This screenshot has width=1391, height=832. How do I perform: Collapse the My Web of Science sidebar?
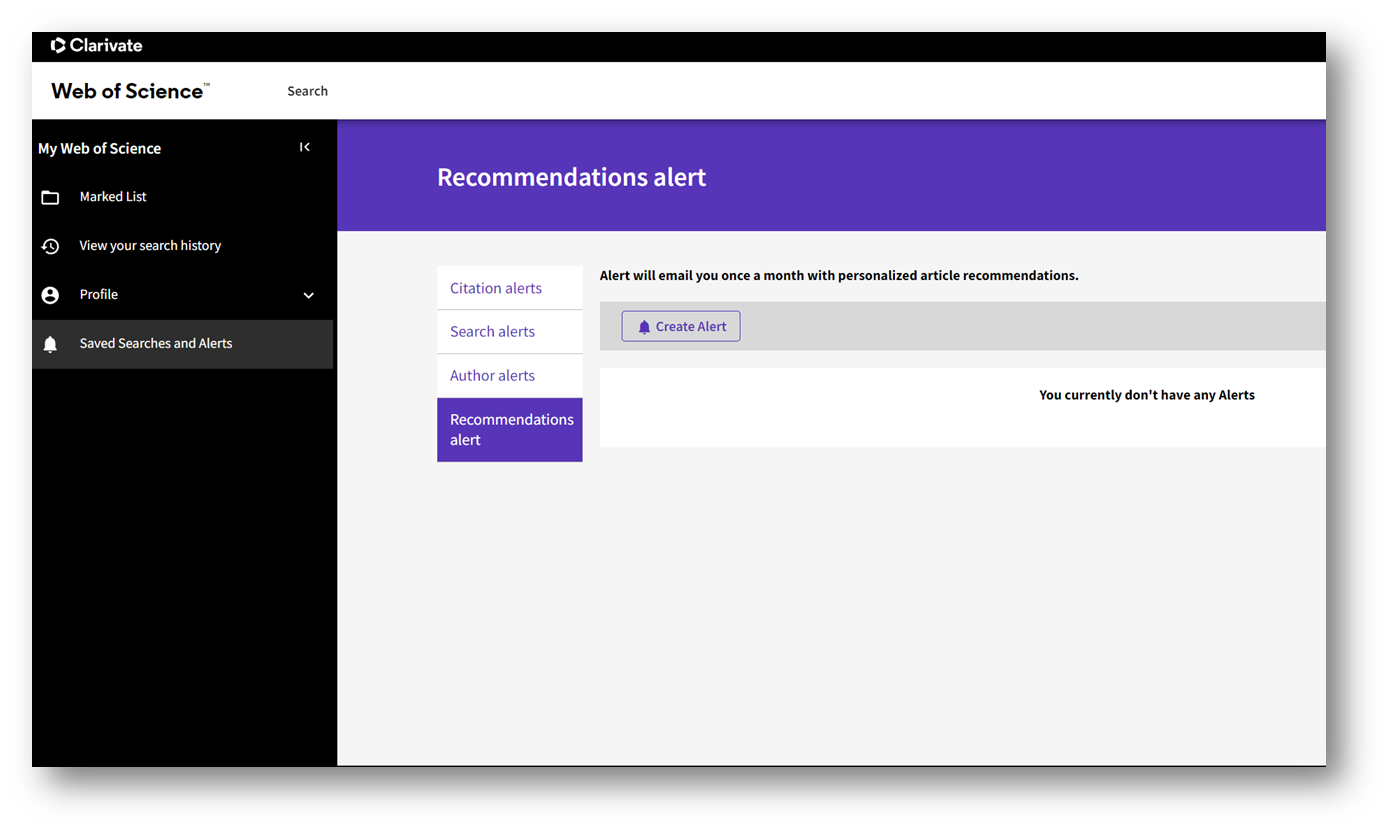(305, 147)
